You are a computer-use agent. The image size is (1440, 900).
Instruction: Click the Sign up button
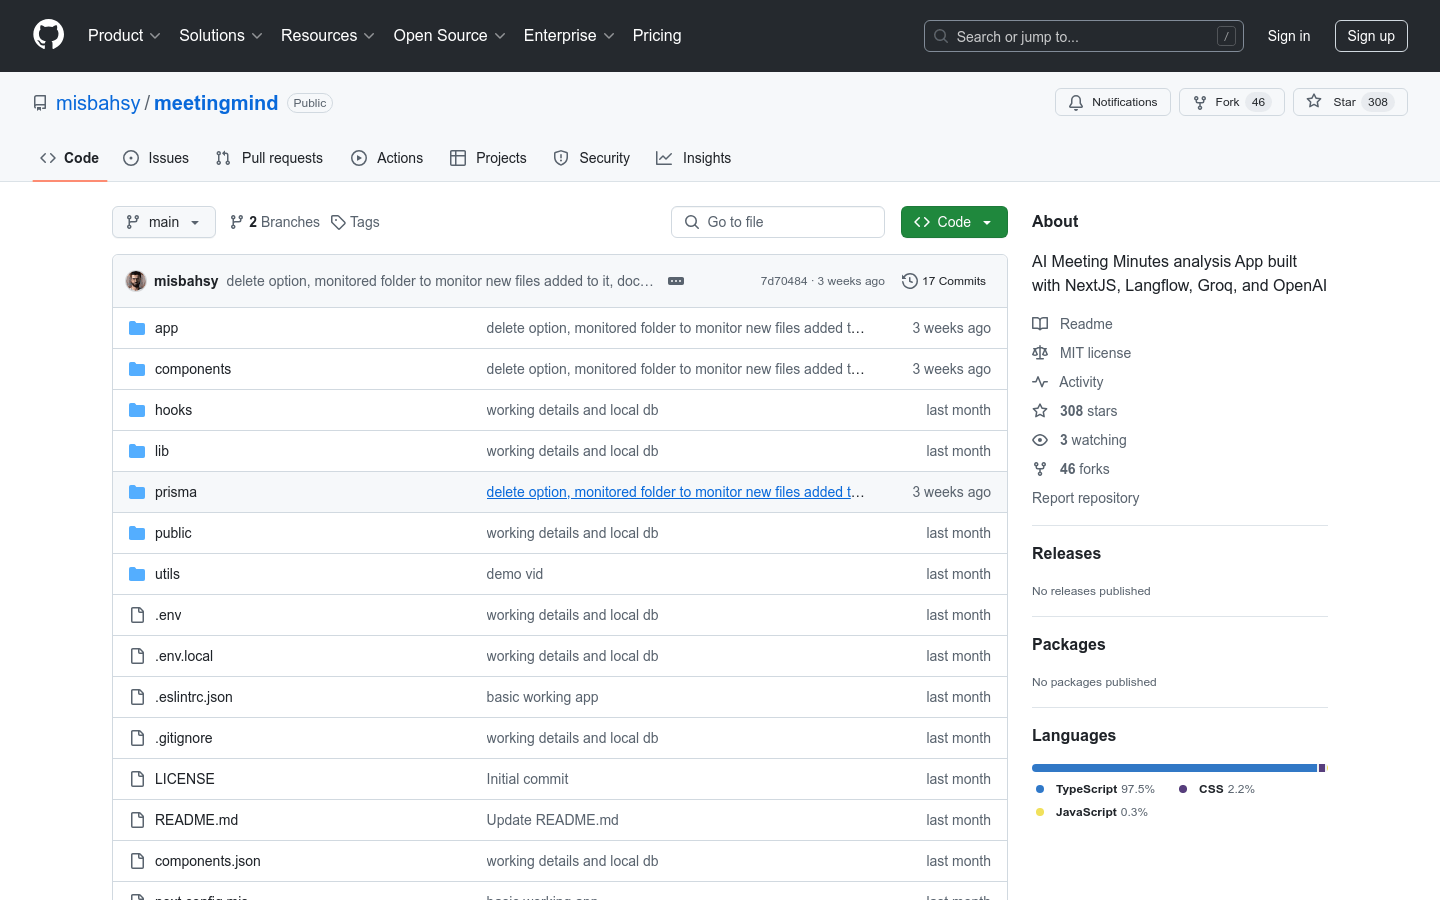[x=1371, y=36]
